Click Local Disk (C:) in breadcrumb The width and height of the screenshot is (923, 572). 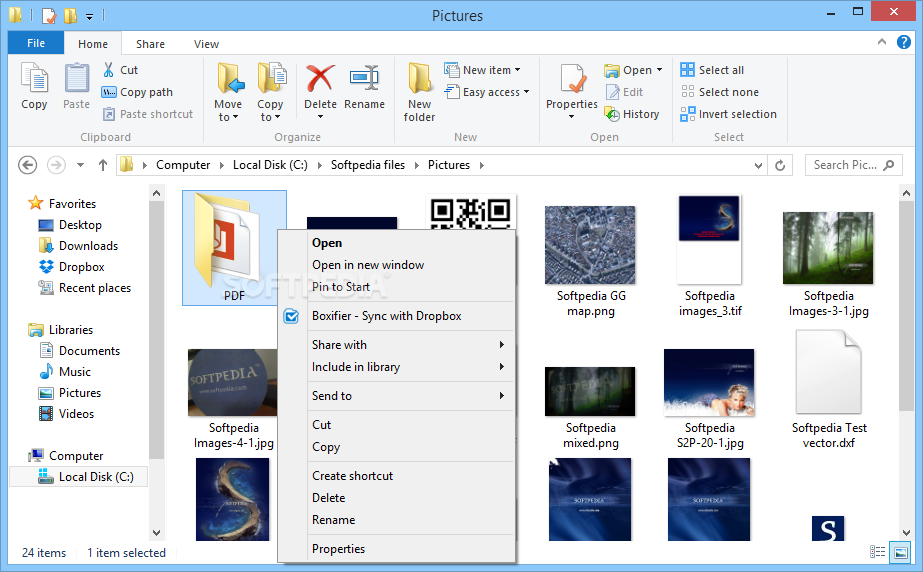click(270, 165)
